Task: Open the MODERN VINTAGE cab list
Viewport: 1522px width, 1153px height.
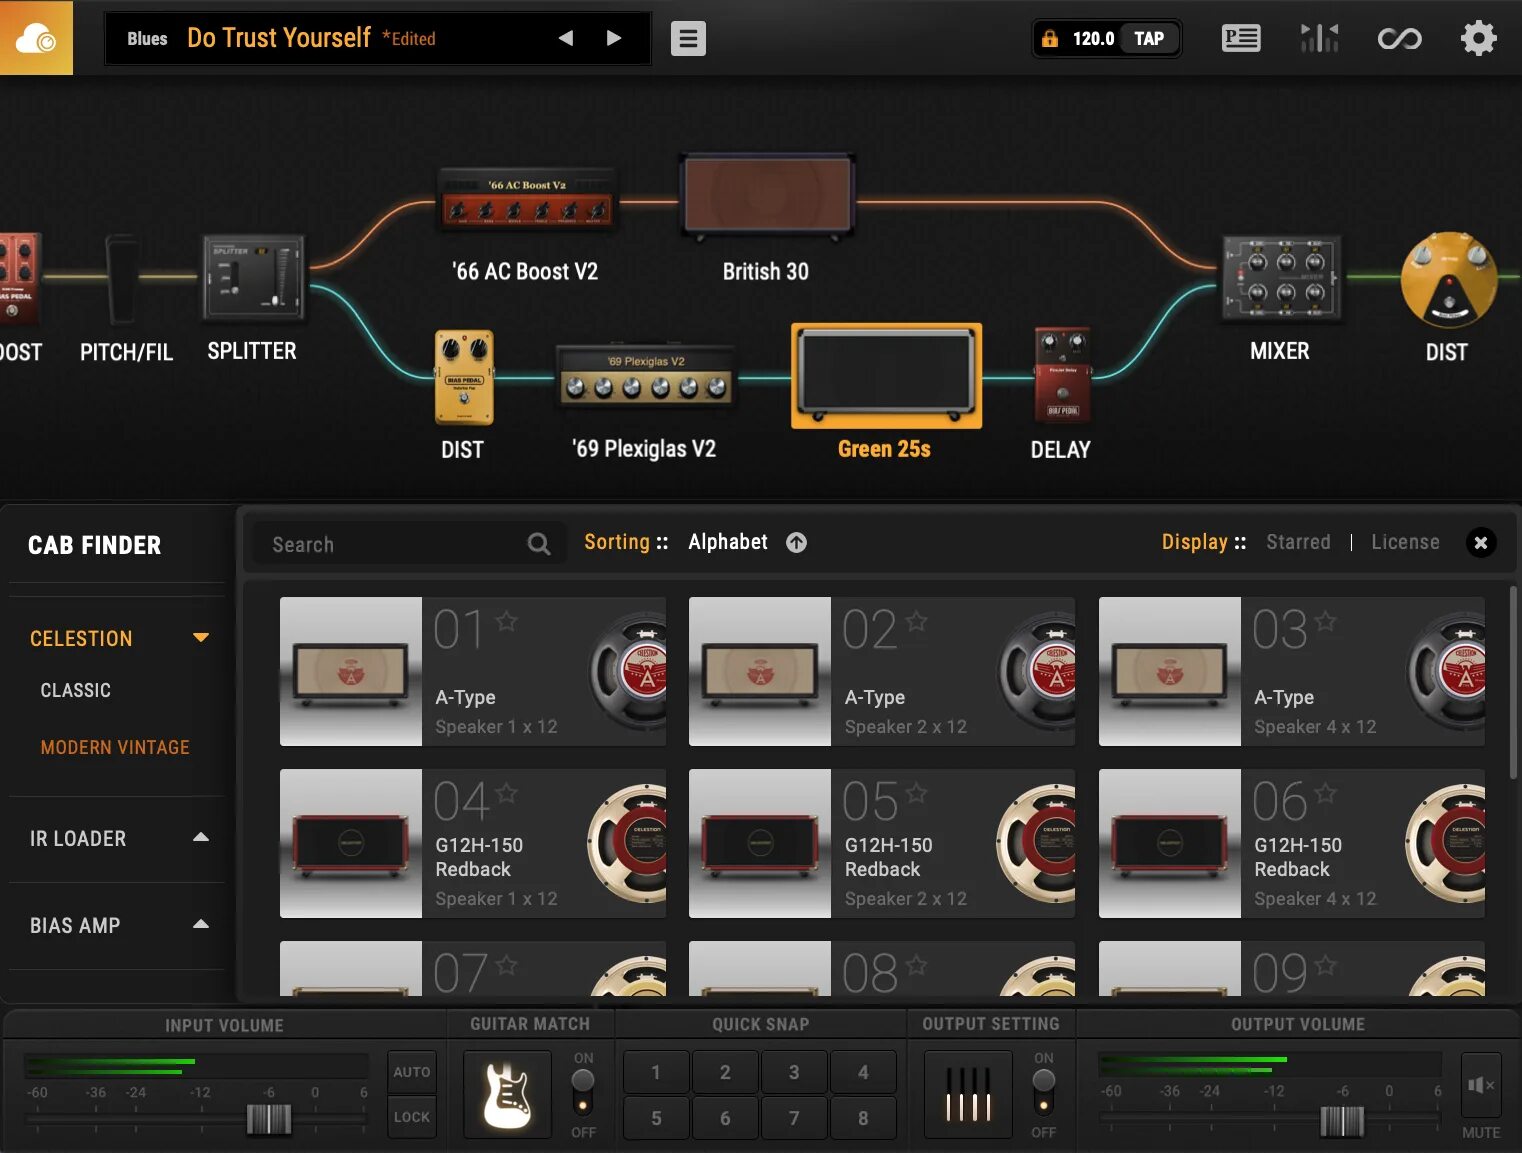Action: point(115,747)
